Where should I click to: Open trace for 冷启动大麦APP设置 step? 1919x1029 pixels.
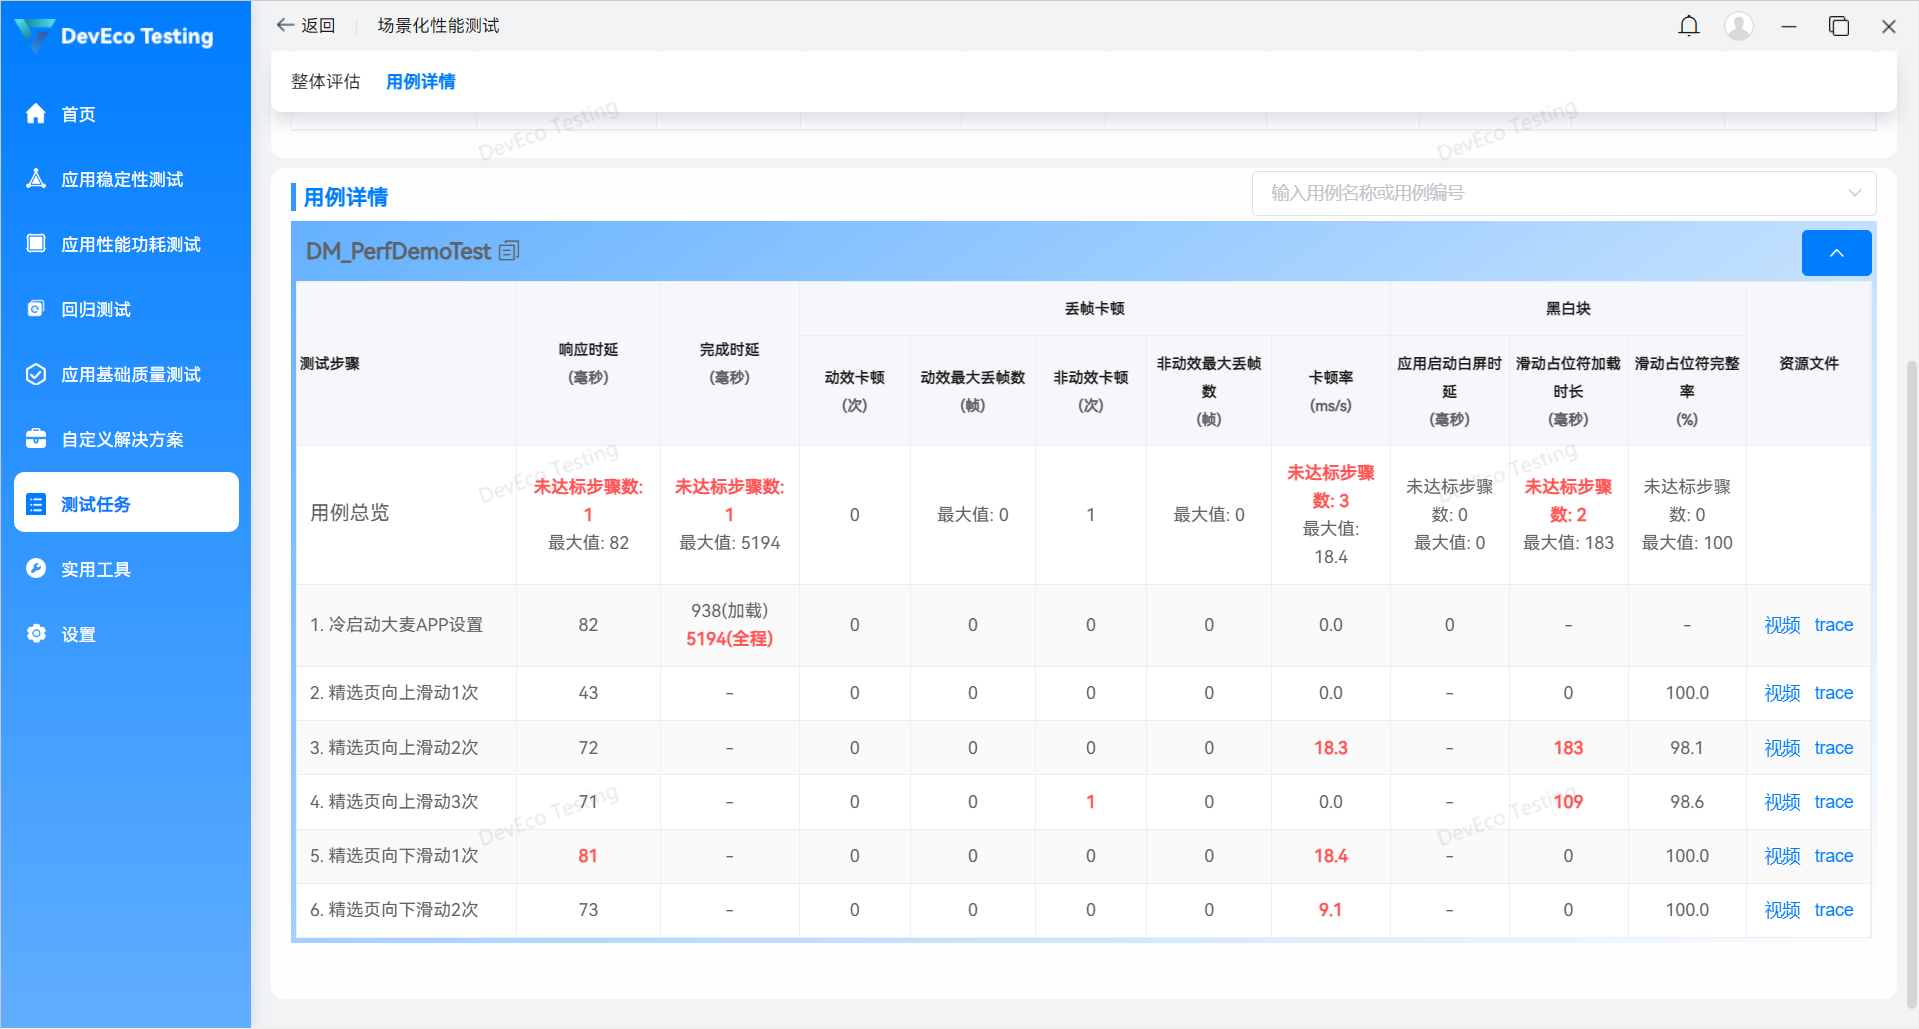[x=1834, y=625]
